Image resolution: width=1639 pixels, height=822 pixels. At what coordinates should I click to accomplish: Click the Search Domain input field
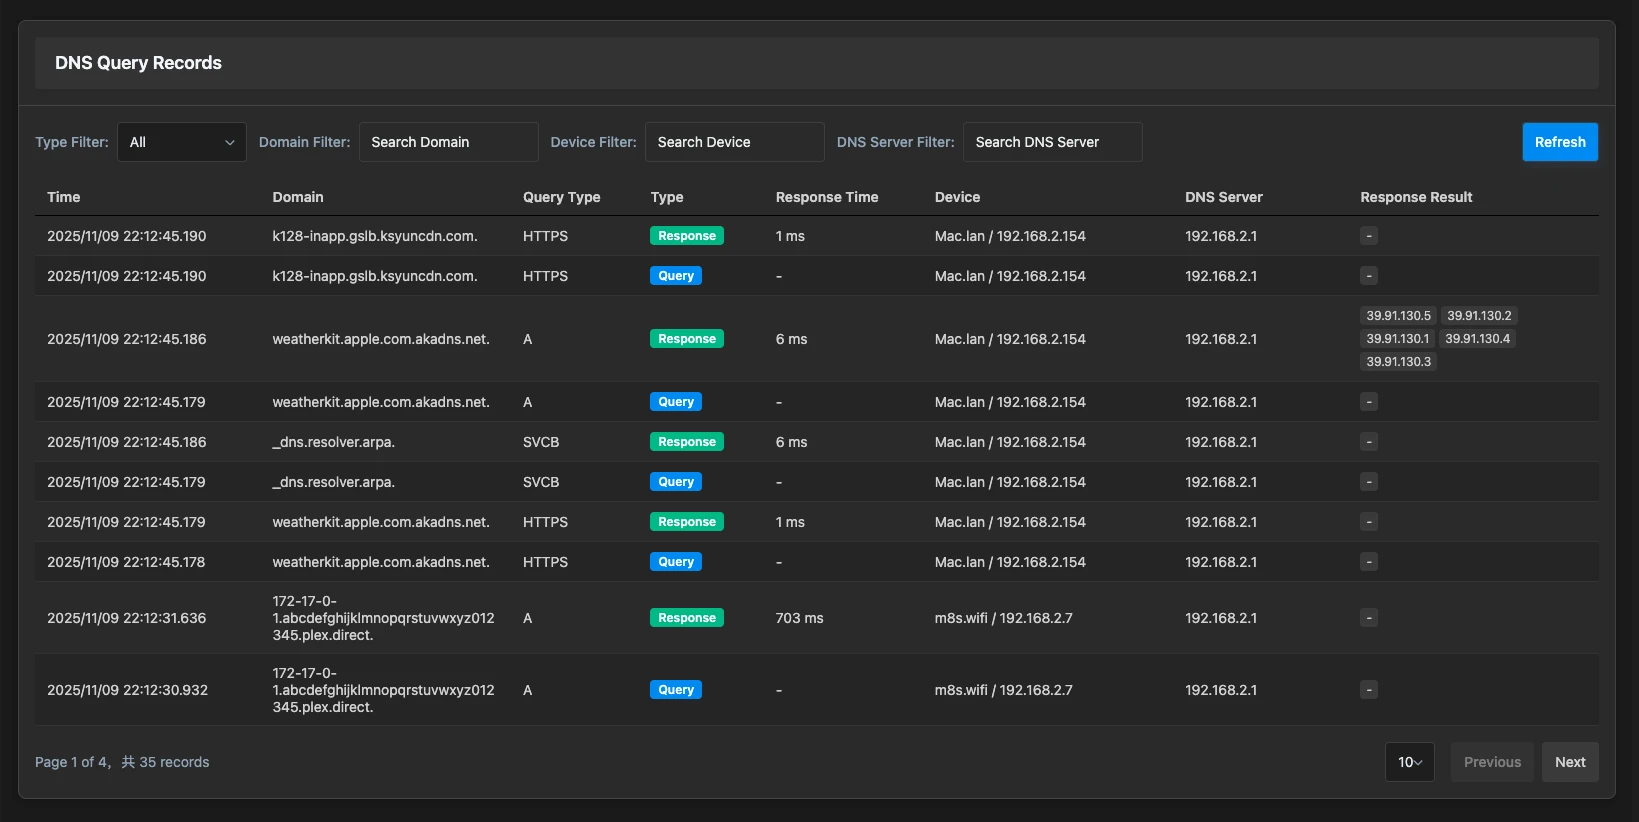[x=448, y=142]
